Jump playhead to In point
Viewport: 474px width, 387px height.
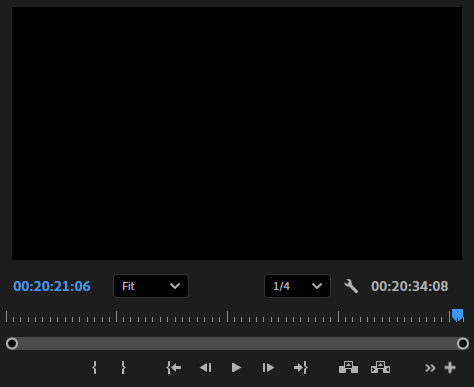(174, 368)
